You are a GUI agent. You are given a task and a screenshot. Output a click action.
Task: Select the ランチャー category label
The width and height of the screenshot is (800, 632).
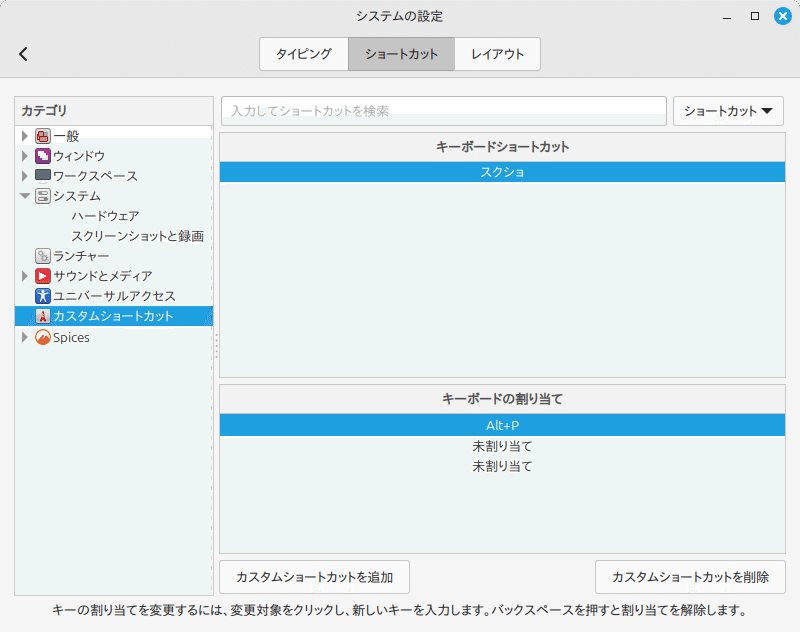81,256
